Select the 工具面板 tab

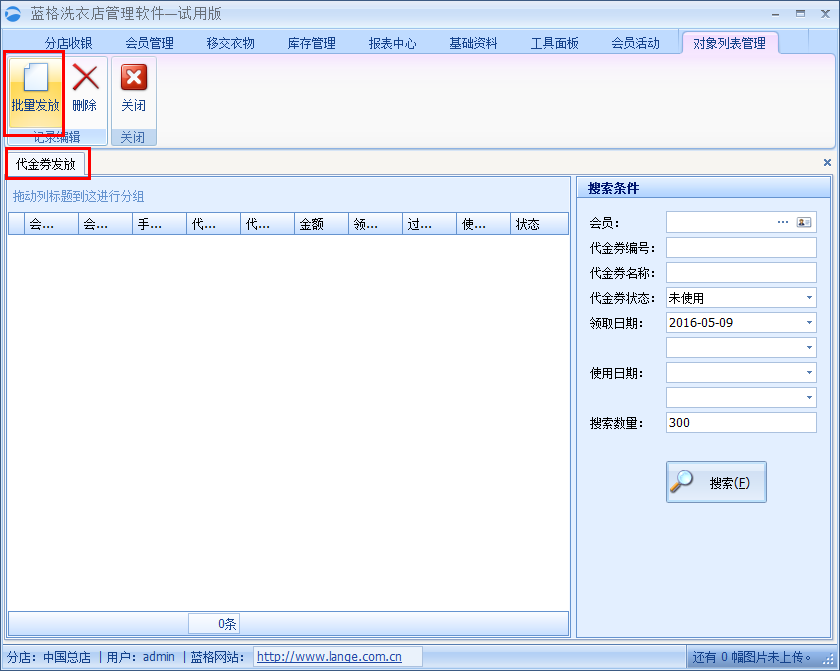pyautogui.click(x=554, y=43)
